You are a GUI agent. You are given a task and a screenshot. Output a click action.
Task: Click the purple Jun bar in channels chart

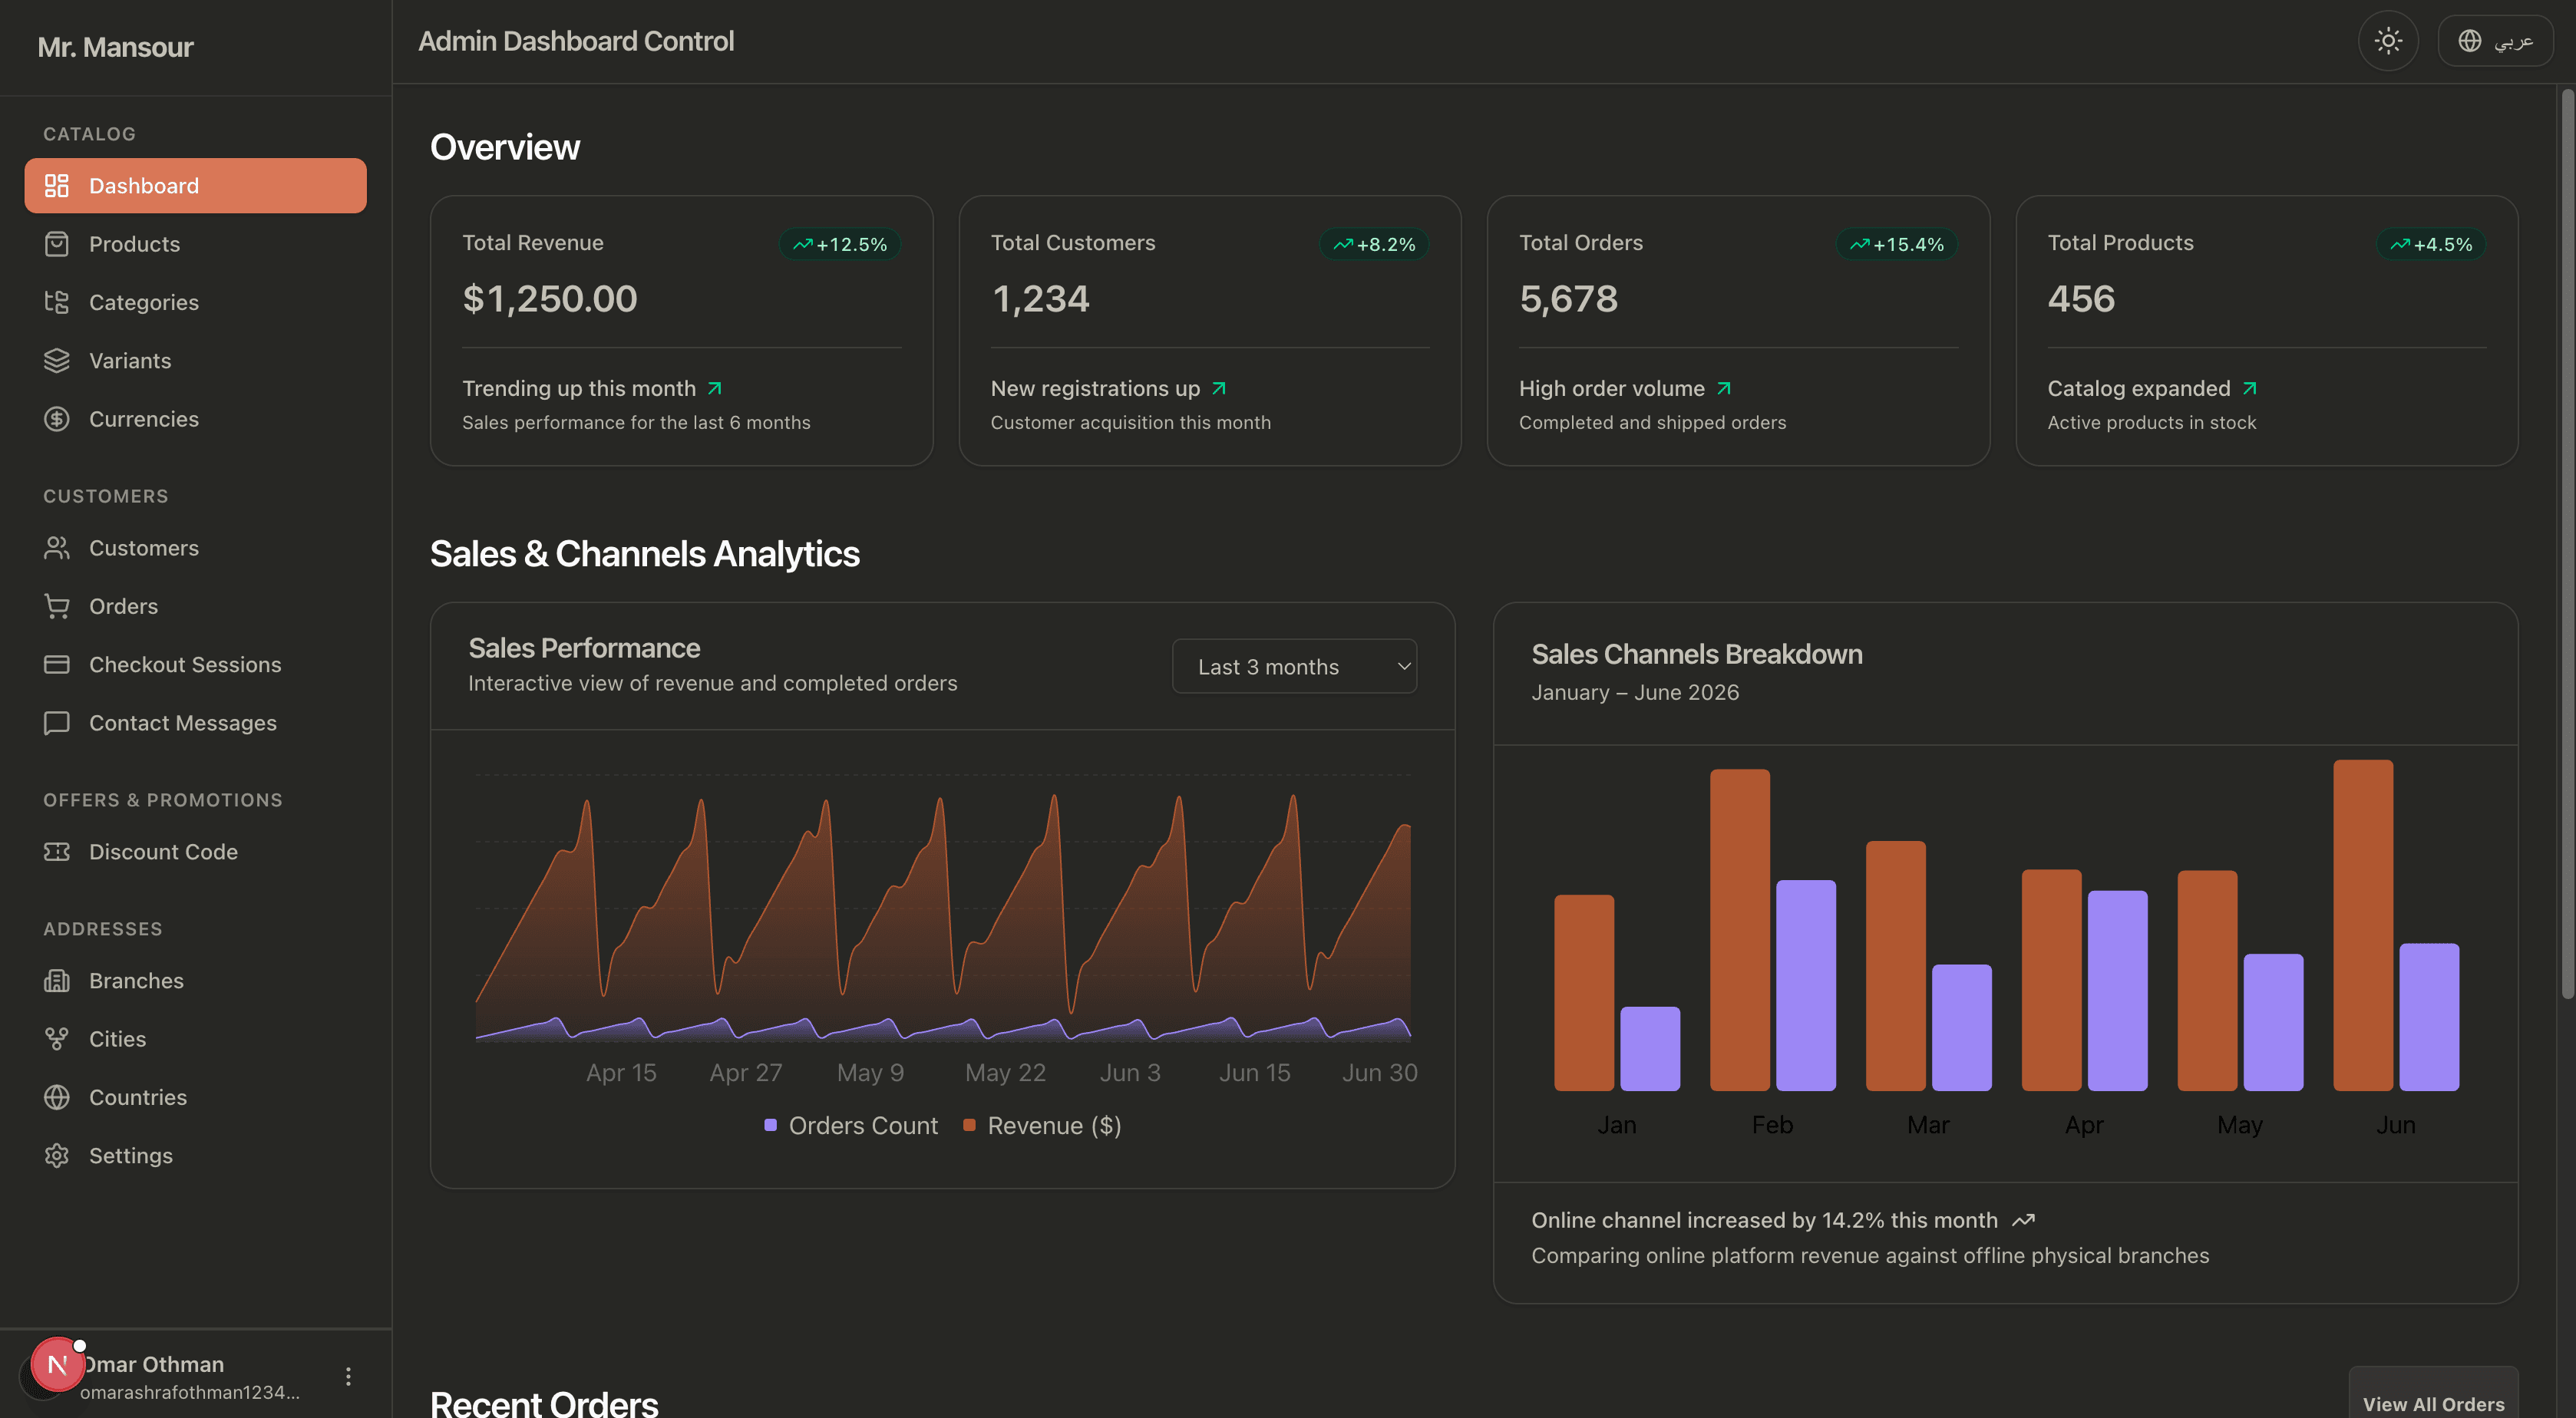(x=2429, y=1017)
